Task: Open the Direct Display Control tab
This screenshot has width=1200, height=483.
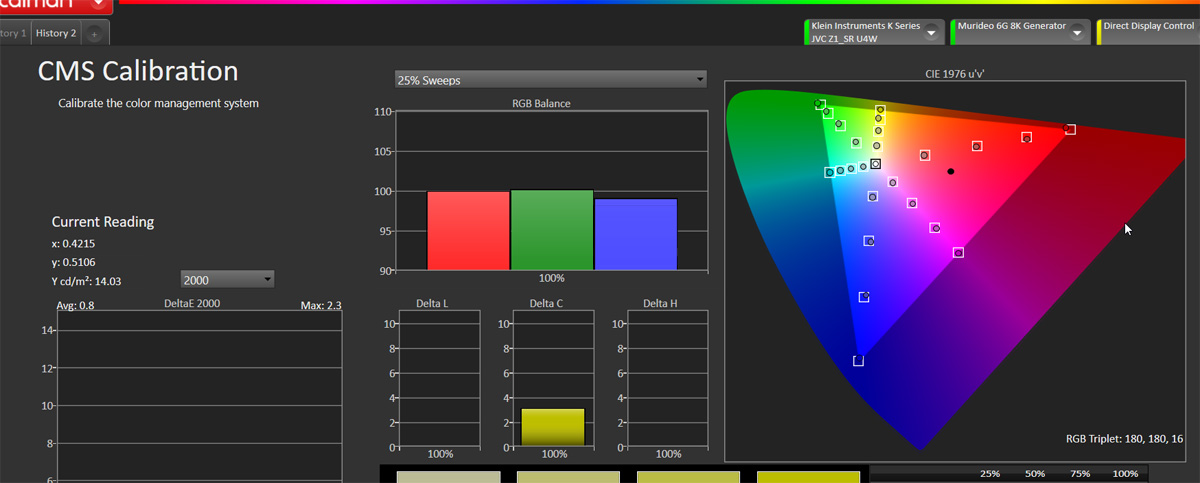Action: click(x=1148, y=27)
